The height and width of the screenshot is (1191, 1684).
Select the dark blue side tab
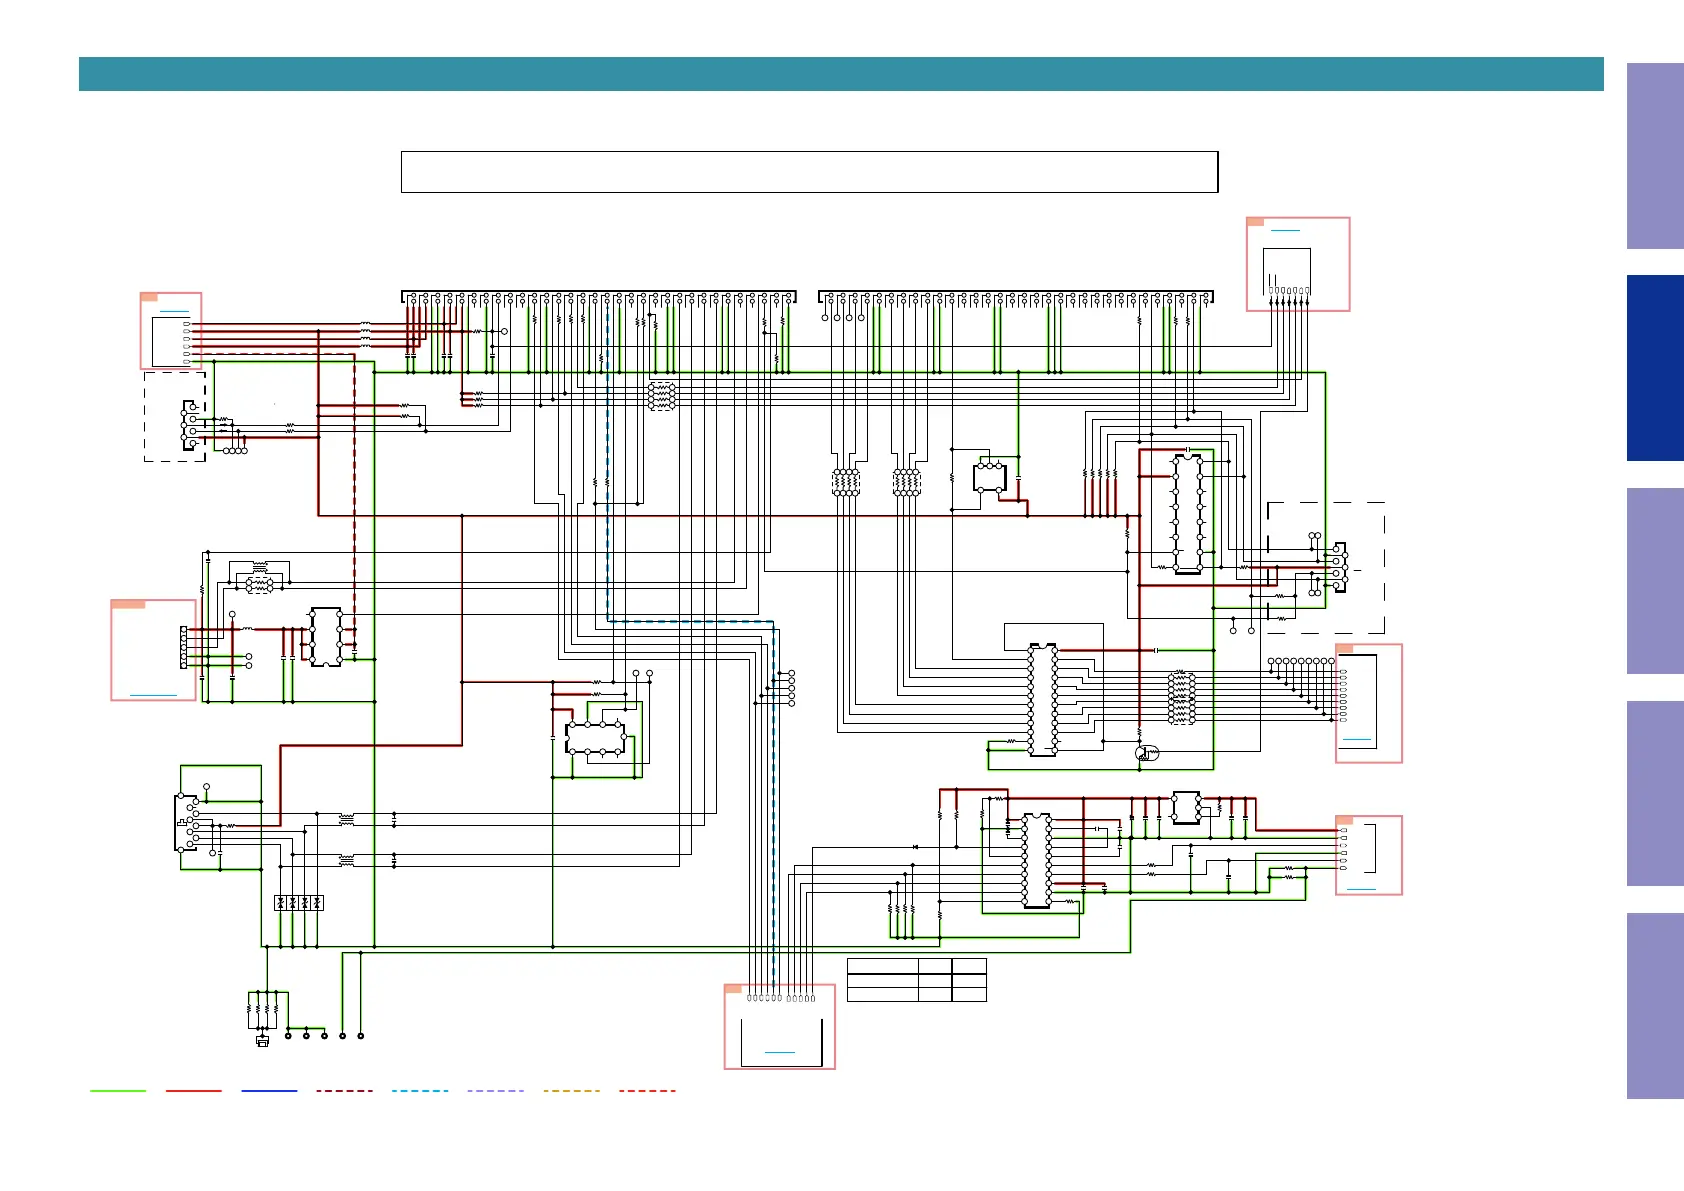pyautogui.click(x=1655, y=368)
